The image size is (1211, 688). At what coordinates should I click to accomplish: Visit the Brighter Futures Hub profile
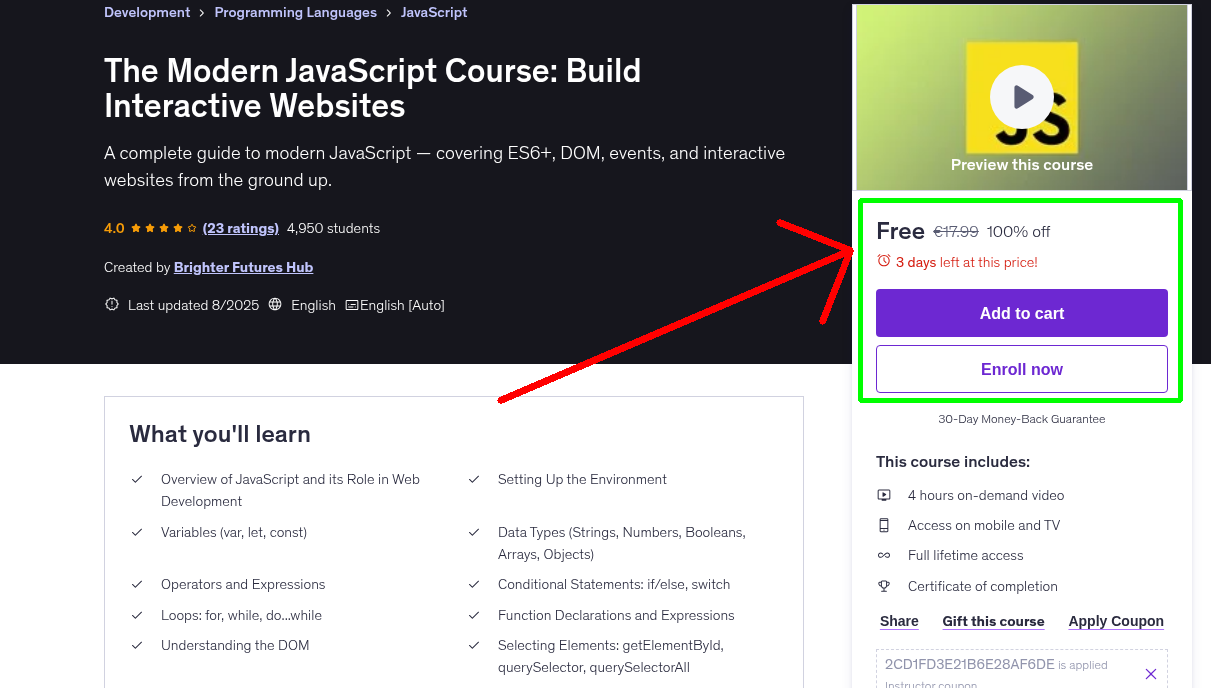coord(243,267)
